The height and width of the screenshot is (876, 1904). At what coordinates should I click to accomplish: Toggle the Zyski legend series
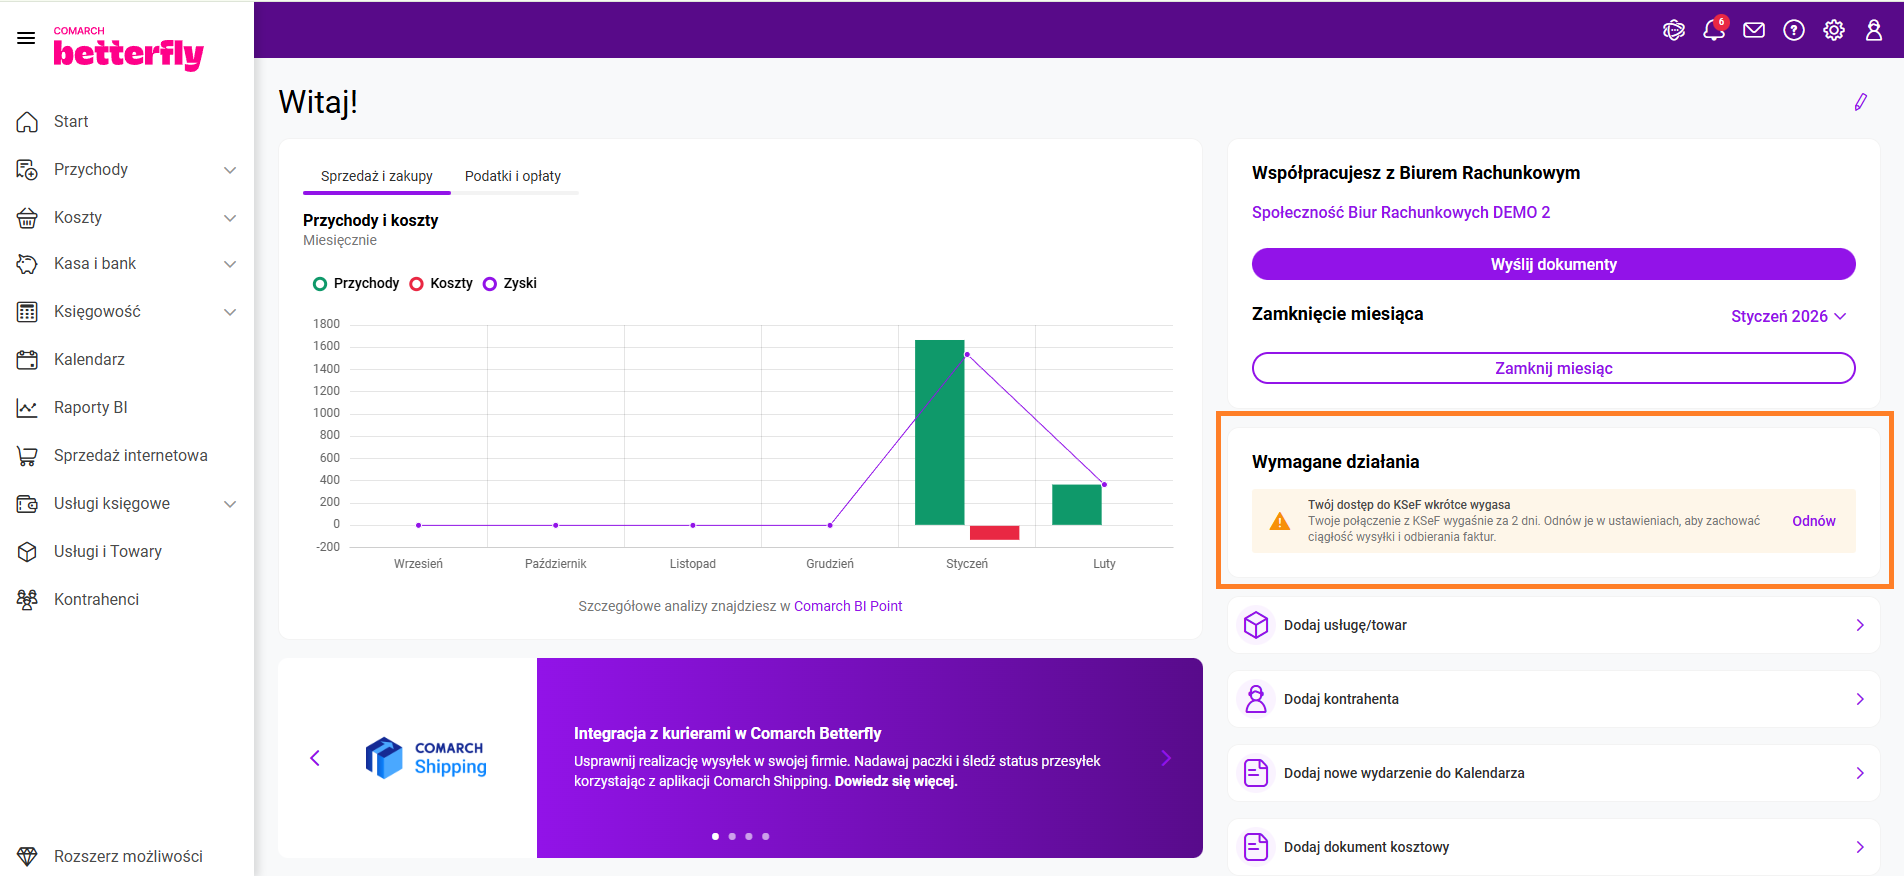coord(510,283)
